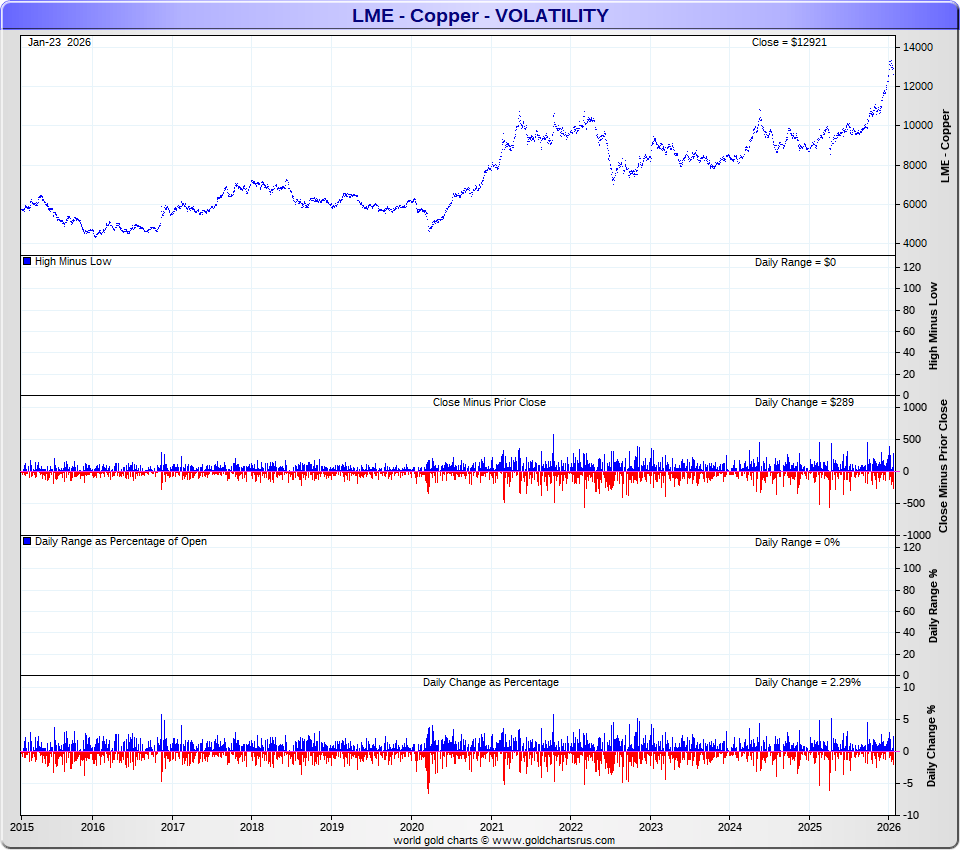Click the Daily Change = 2.29% readout
Screen dimensions: 960x850
(807, 682)
